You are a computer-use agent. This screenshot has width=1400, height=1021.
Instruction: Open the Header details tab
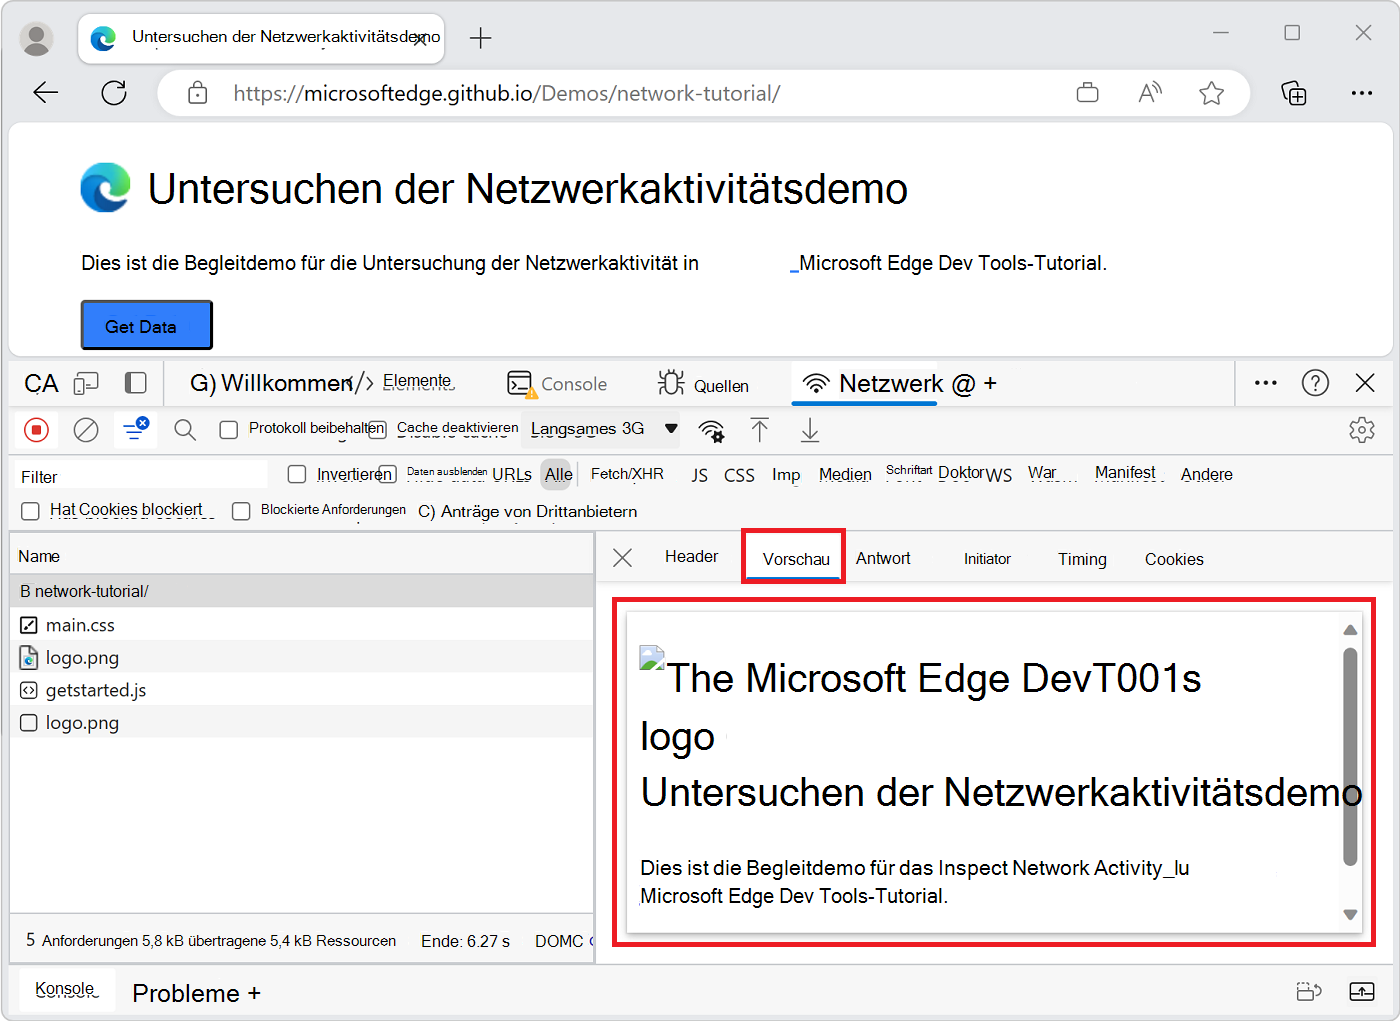pos(691,557)
